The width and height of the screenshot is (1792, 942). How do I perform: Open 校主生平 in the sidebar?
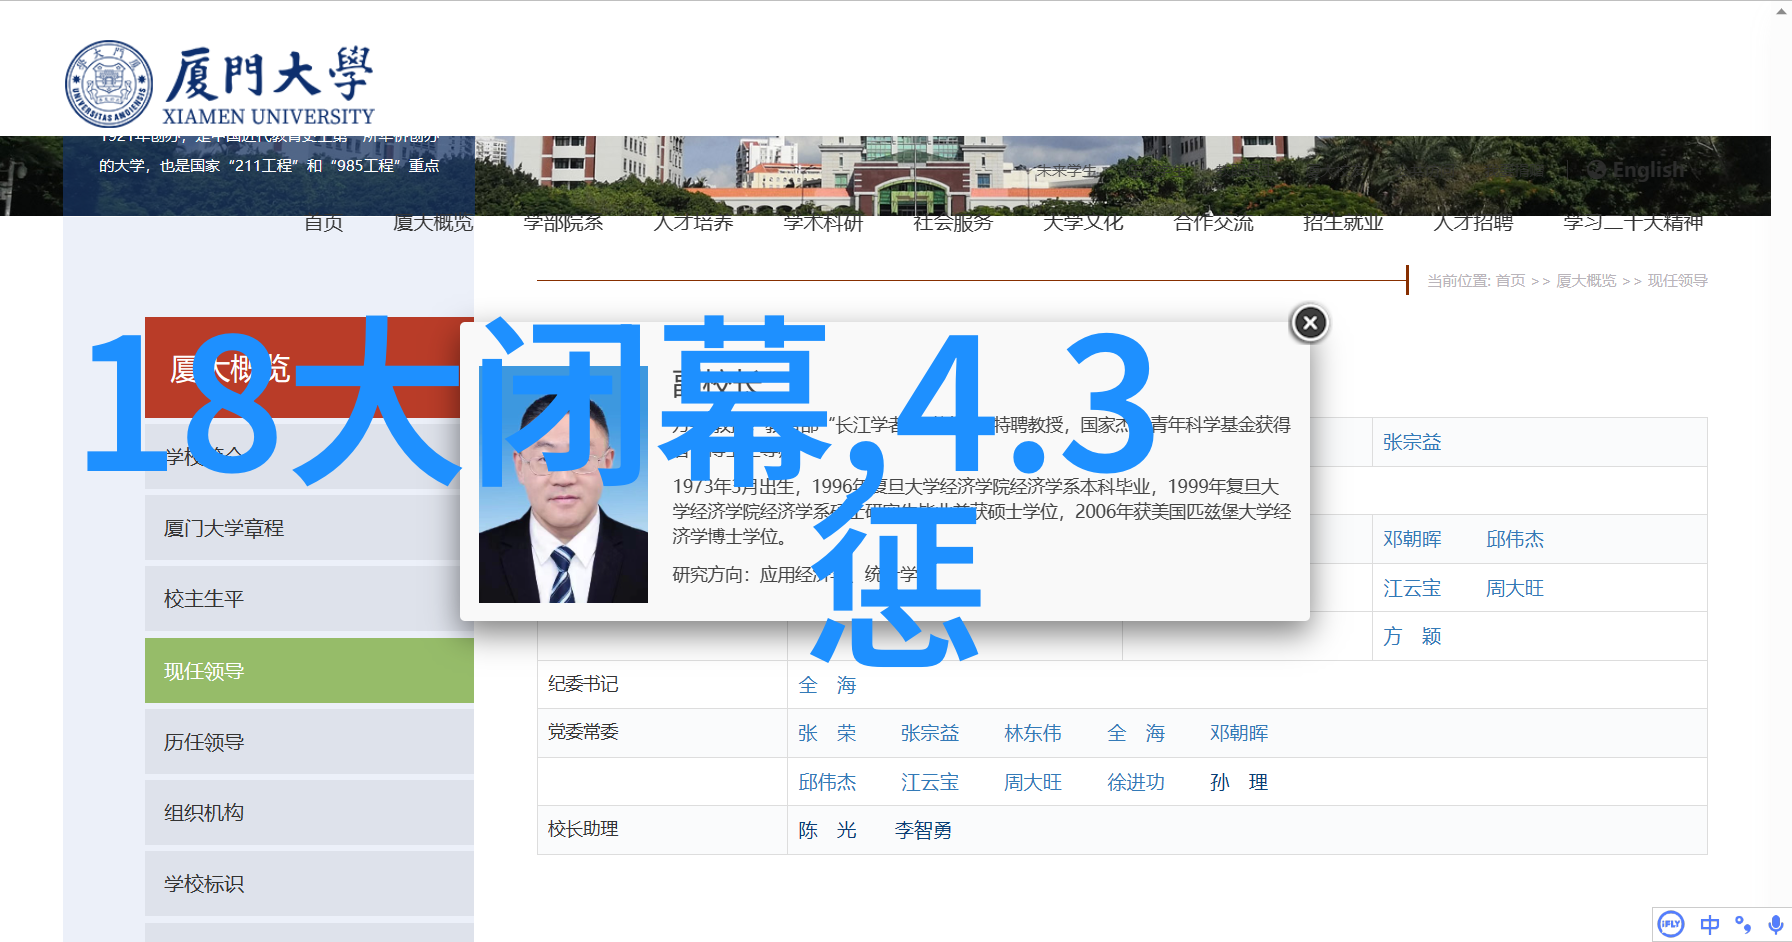click(309, 599)
